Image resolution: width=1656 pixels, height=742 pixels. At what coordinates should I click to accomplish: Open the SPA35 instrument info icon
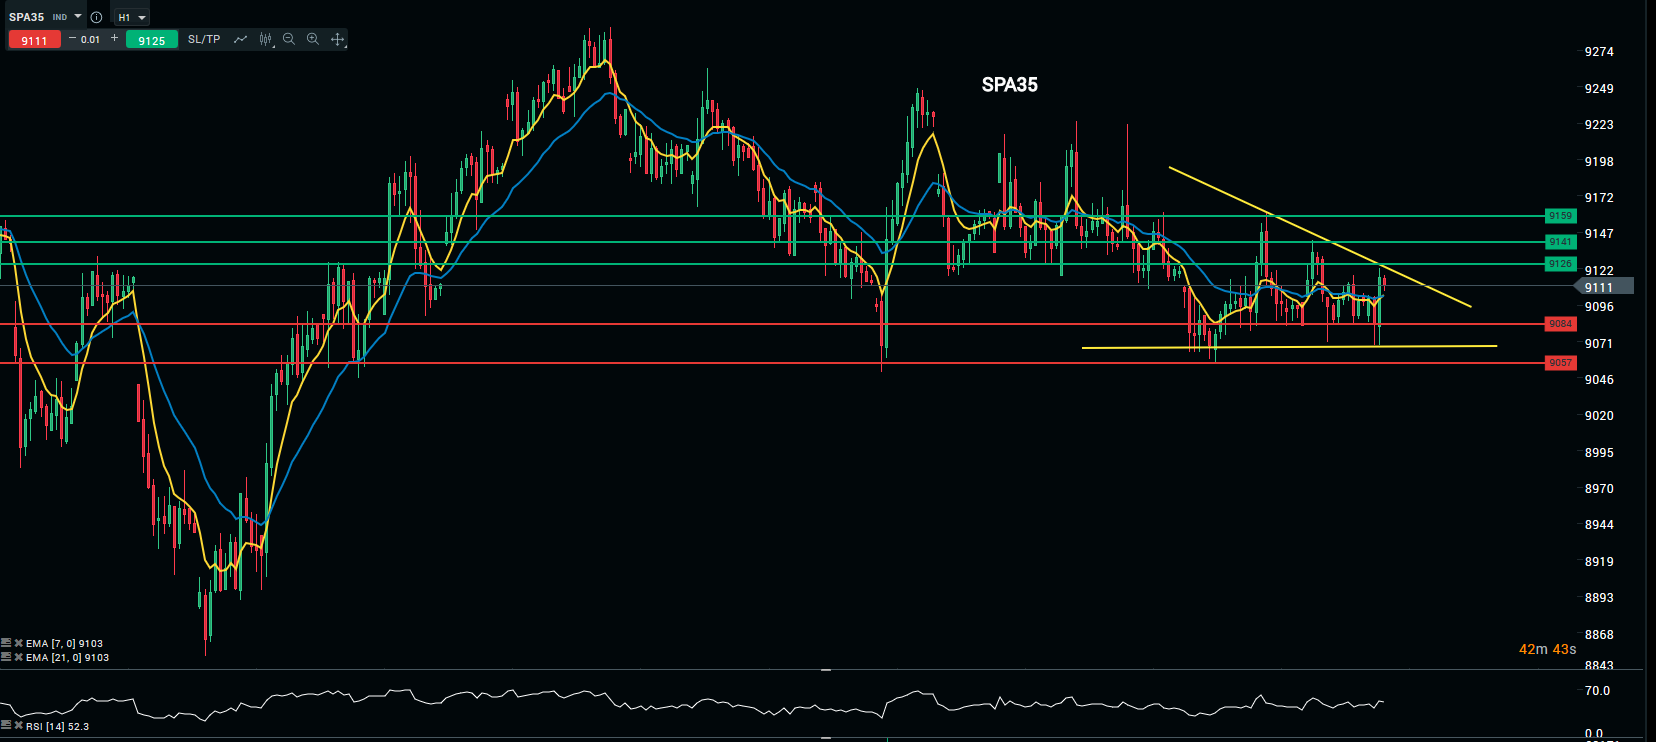click(96, 17)
